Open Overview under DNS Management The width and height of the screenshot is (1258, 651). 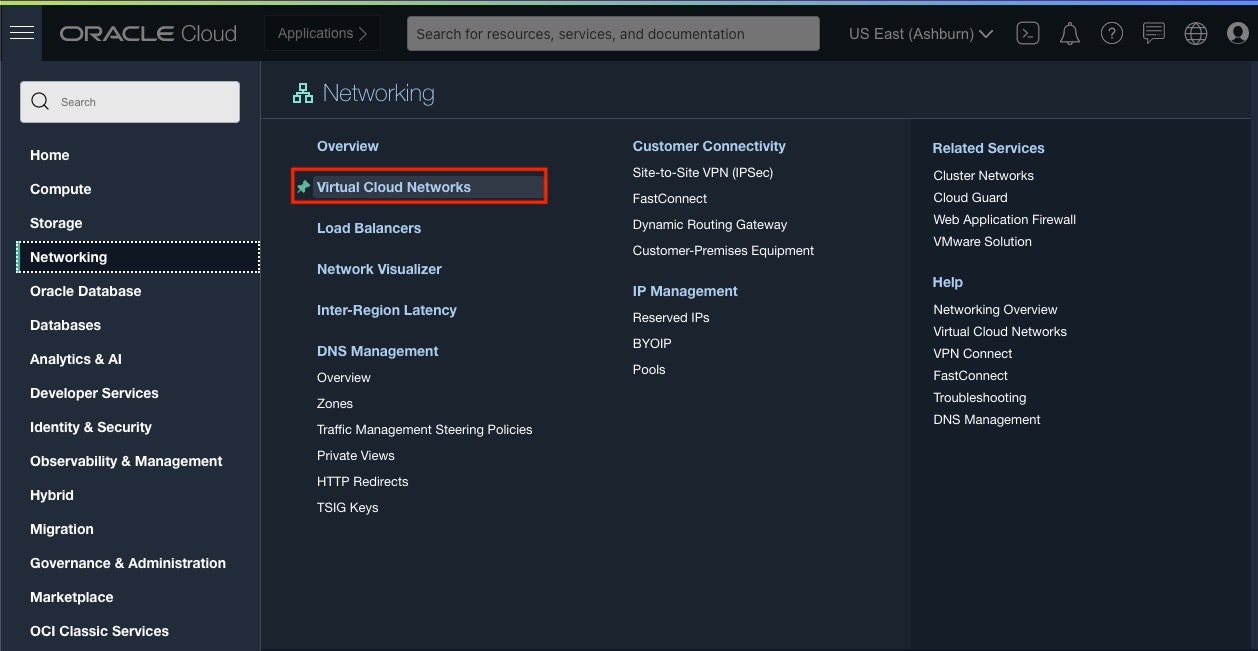click(344, 377)
